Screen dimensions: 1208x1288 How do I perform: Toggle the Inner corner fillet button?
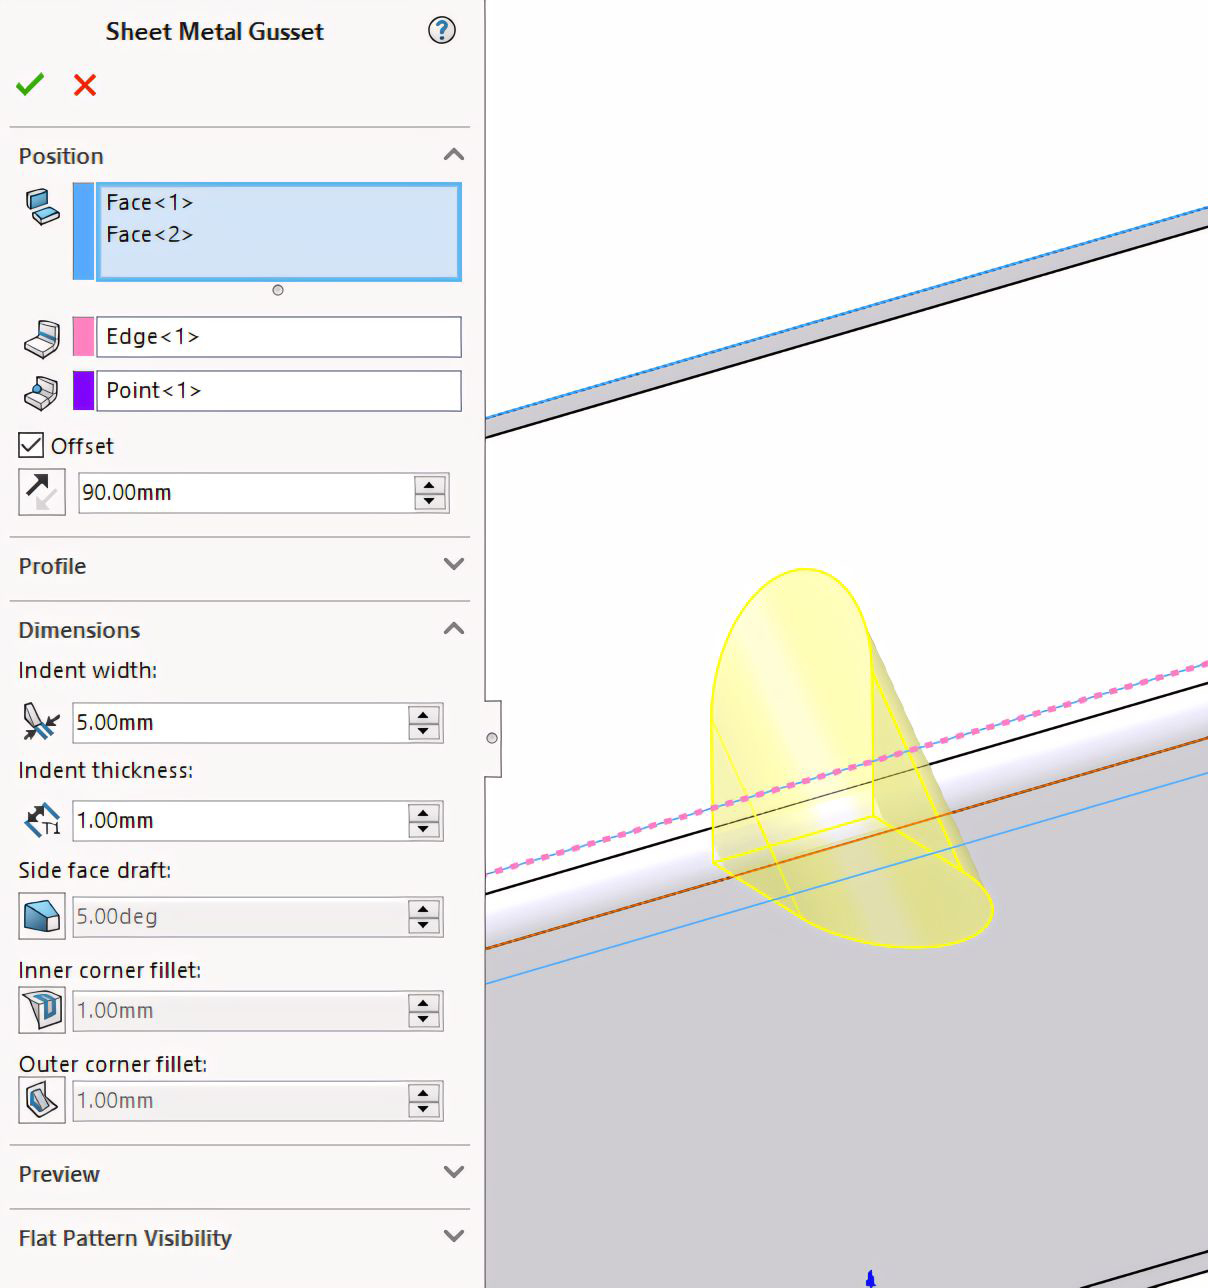pyautogui.click(x=42, y=1010)
